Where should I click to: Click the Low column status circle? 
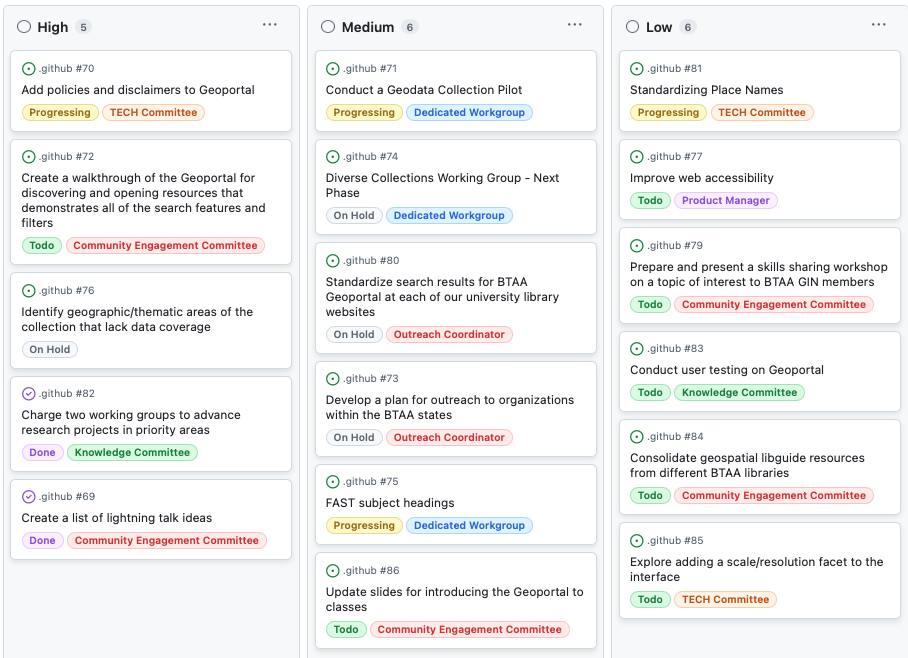click(x=632, y=27)
